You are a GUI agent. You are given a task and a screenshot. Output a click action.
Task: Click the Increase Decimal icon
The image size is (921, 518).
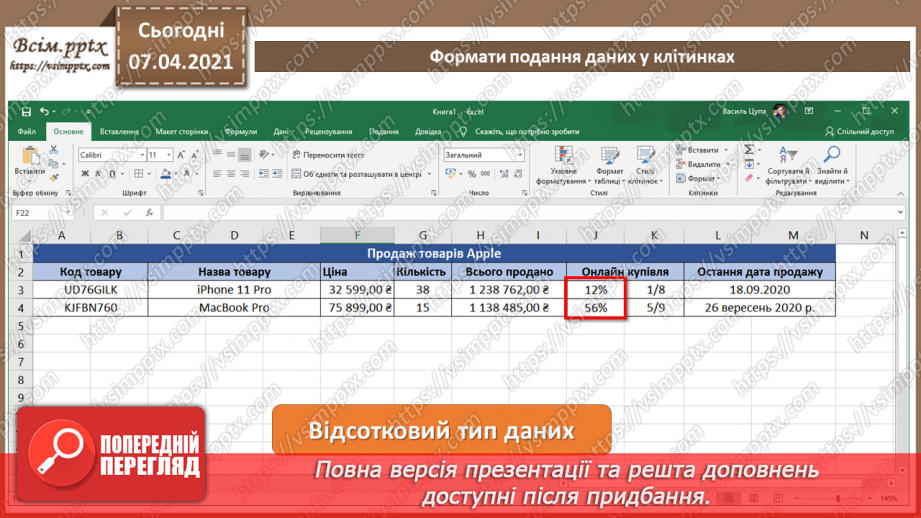click(504, 174)
